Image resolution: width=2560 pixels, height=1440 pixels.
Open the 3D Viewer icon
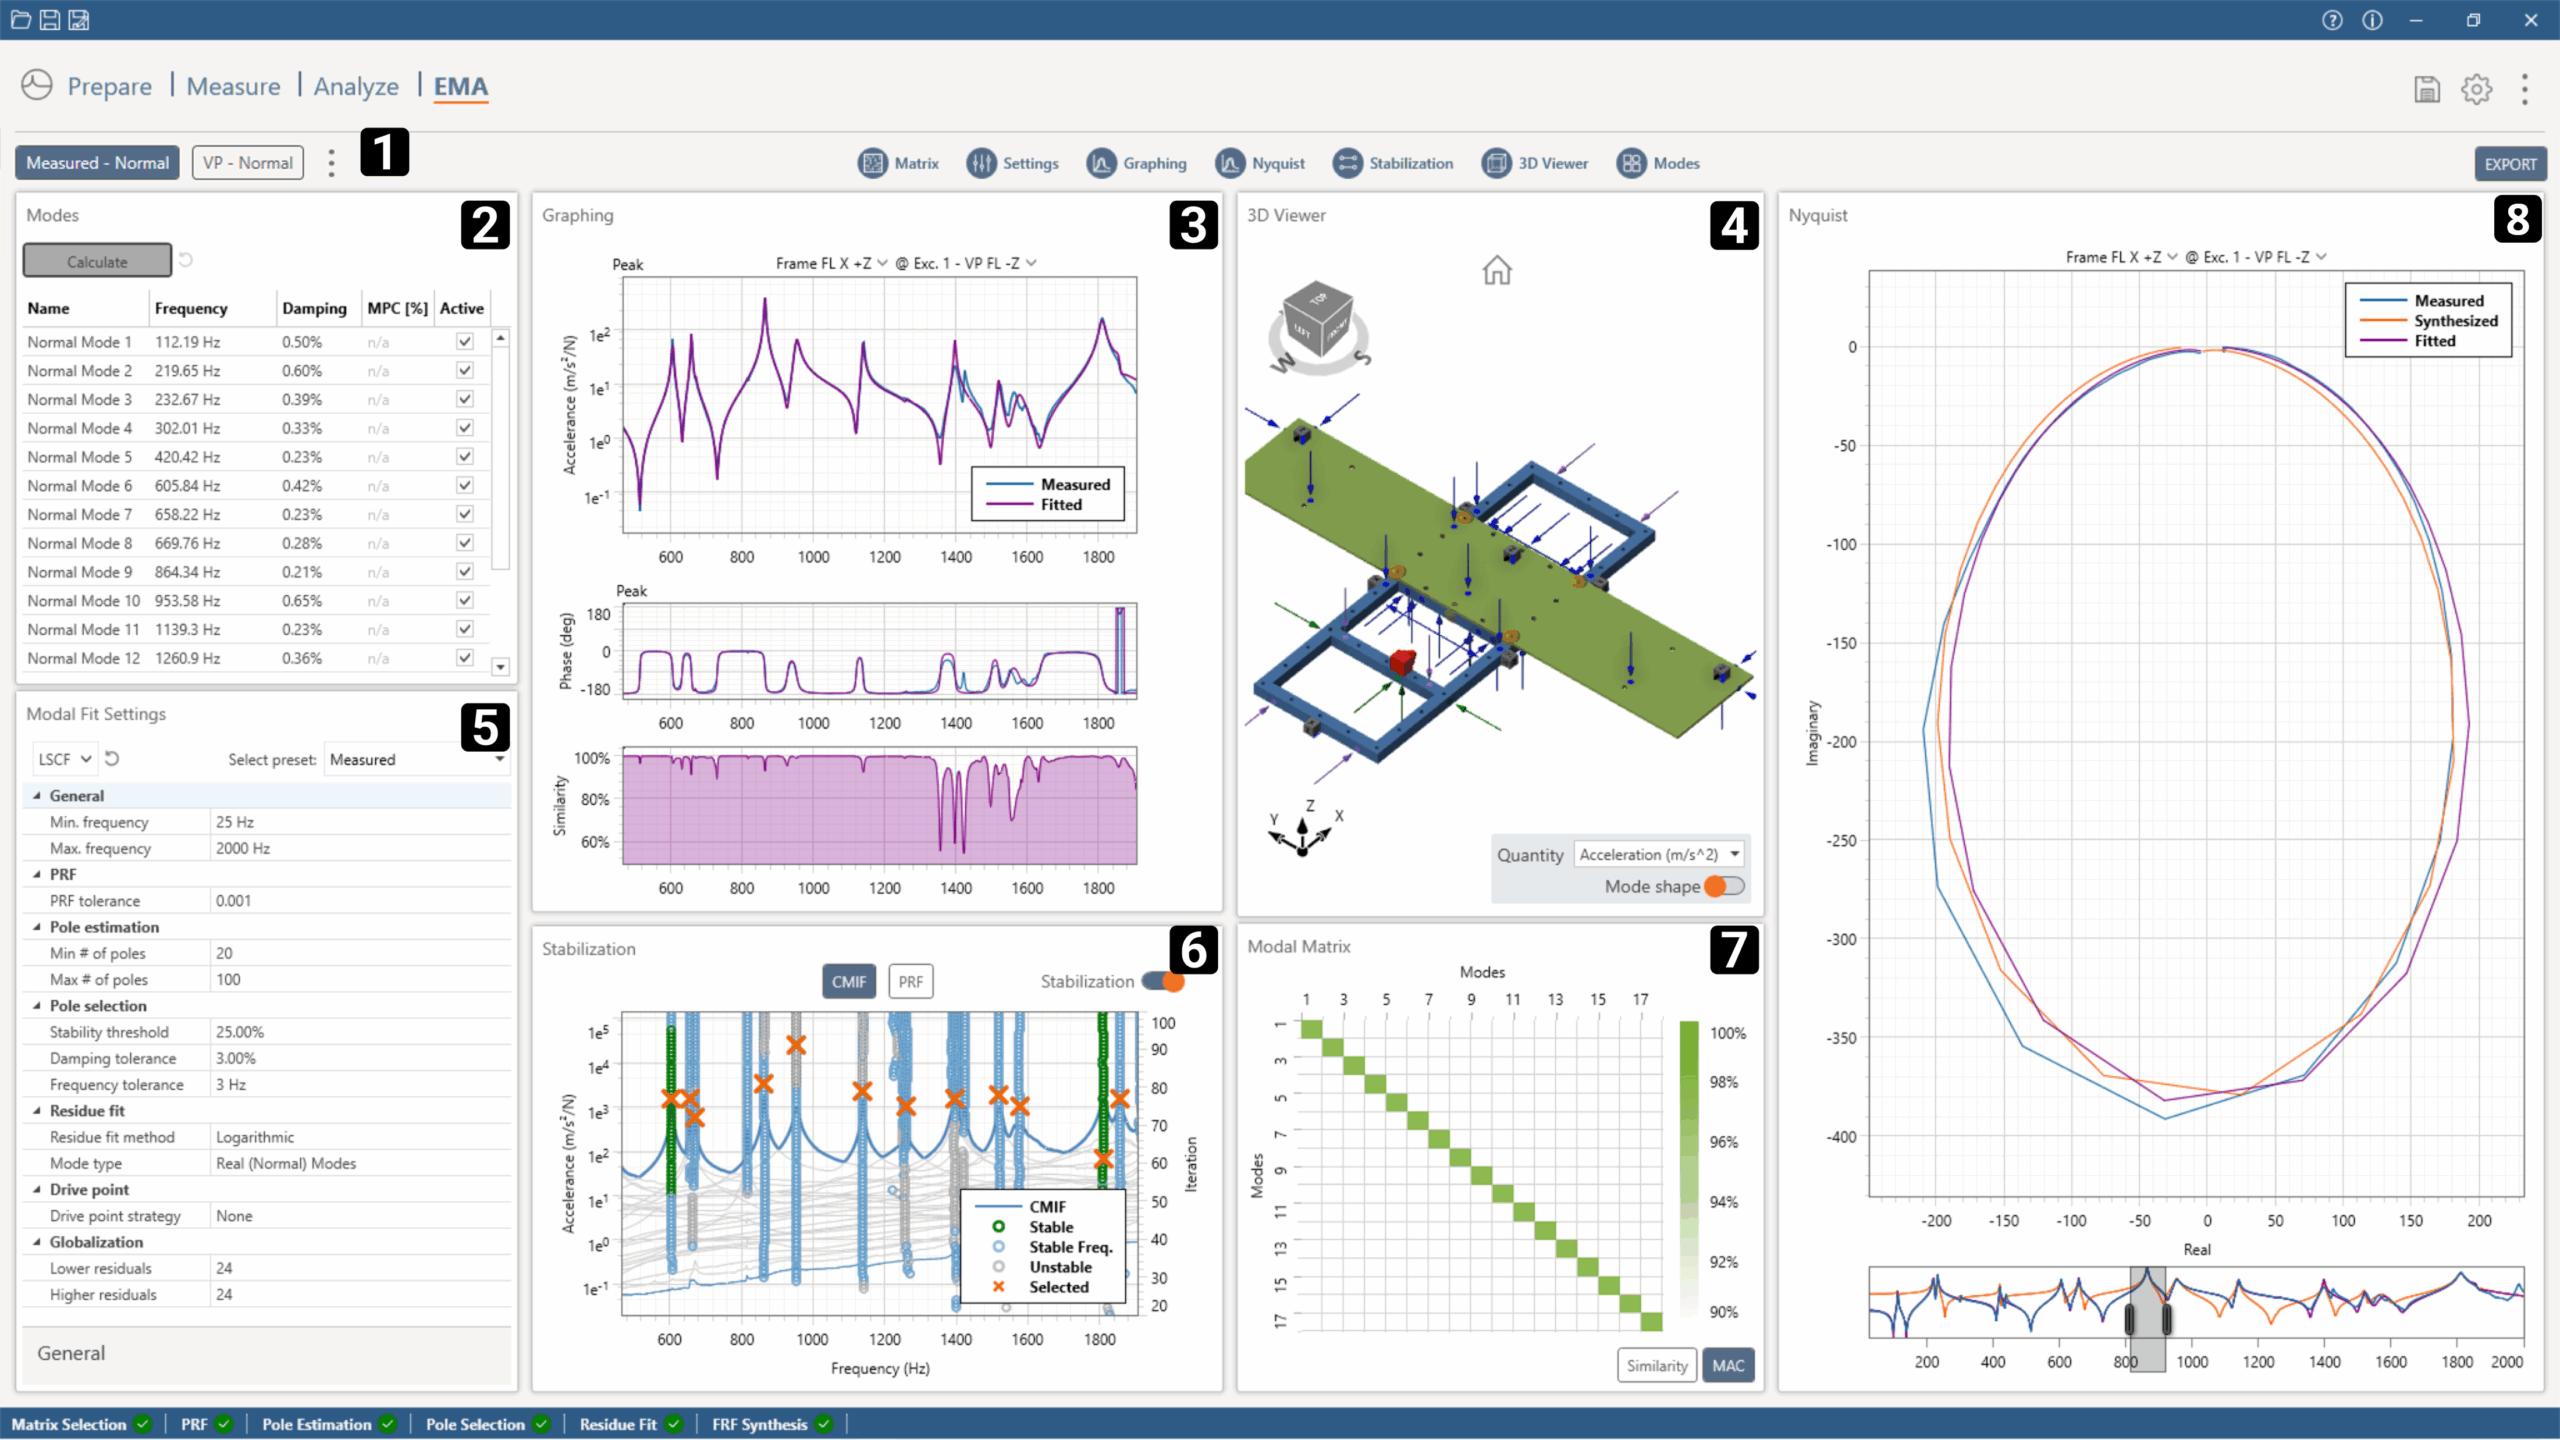1496,163
